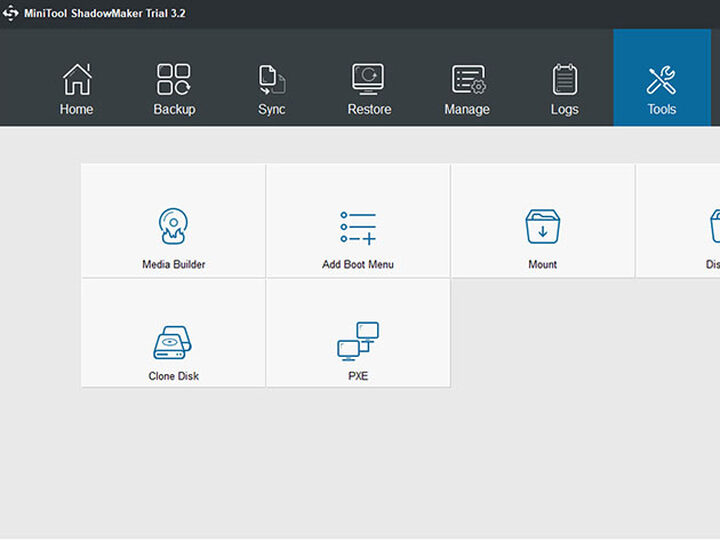Open the Clone Disk drive icon

[174, 342]
